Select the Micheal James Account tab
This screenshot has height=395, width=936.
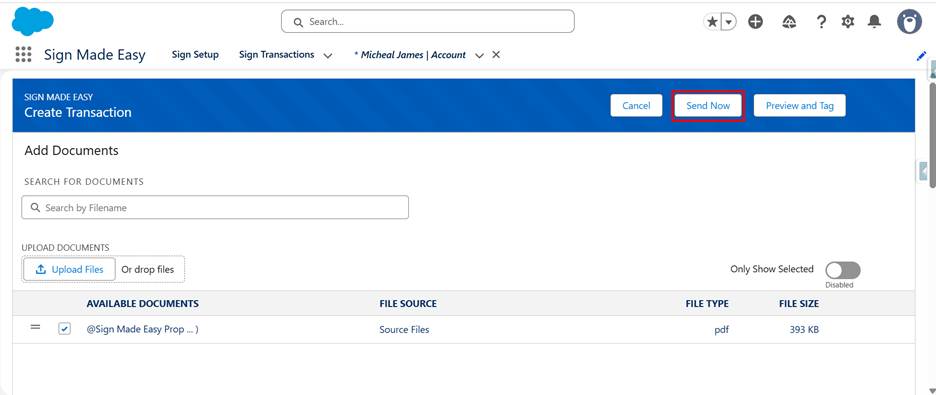click(410, 55)
